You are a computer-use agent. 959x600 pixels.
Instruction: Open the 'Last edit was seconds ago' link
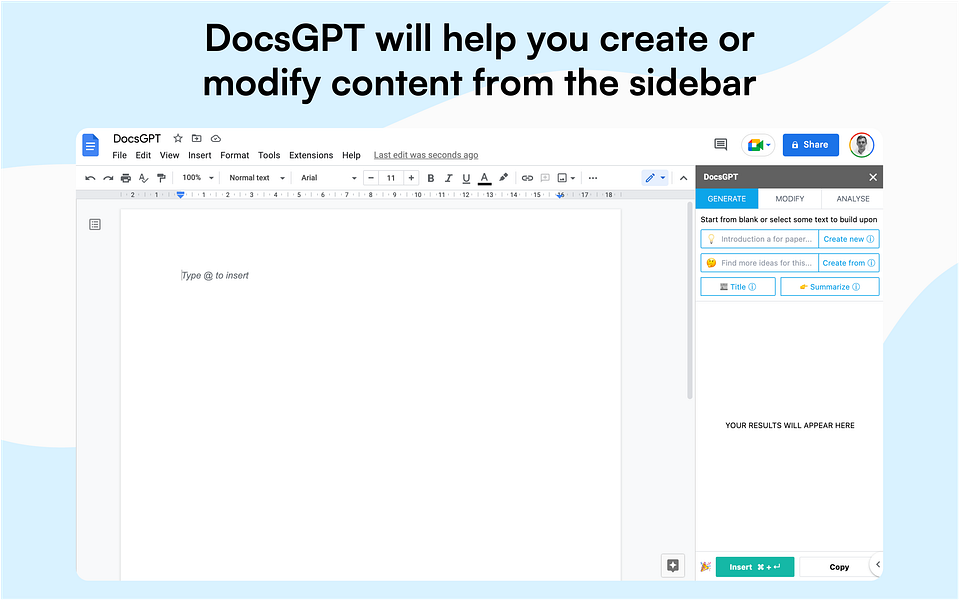pos(426,155)
